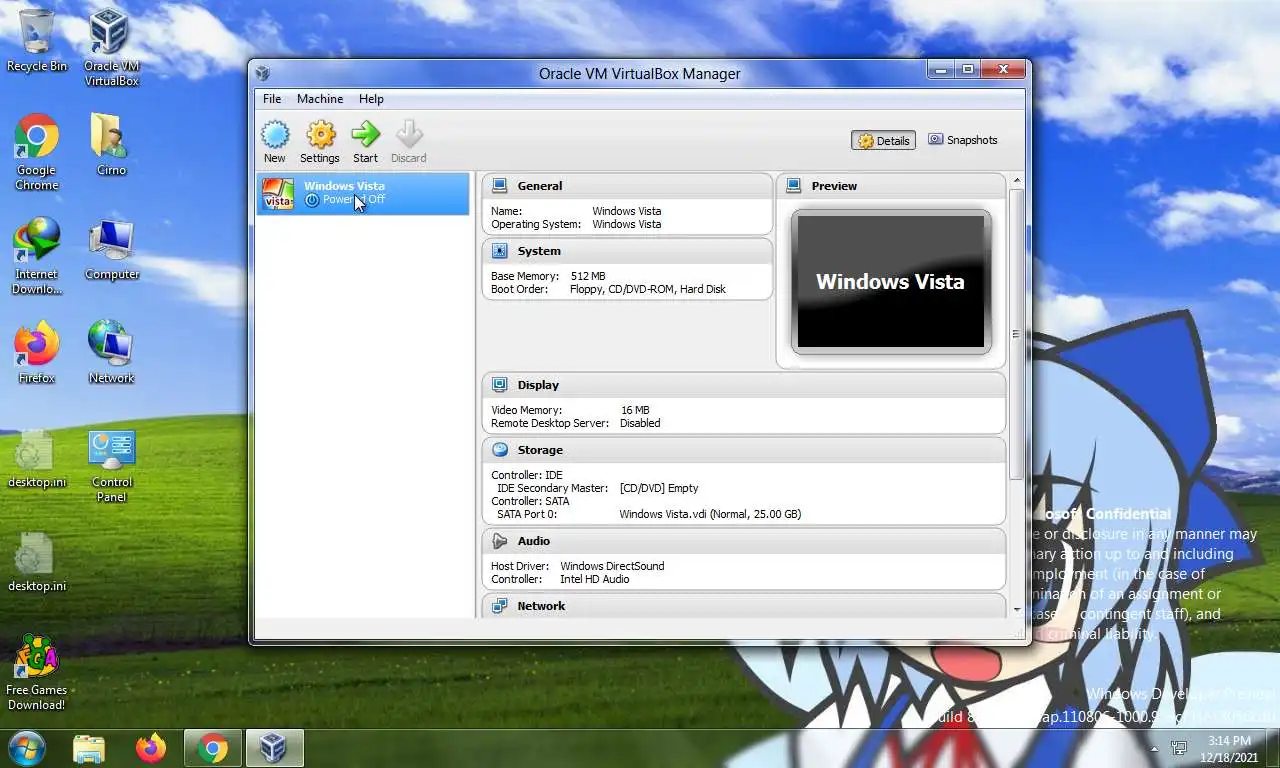The image size is (1280, 768).
Task: Open the Computer desktop icon
Action: tap(111, 249)
